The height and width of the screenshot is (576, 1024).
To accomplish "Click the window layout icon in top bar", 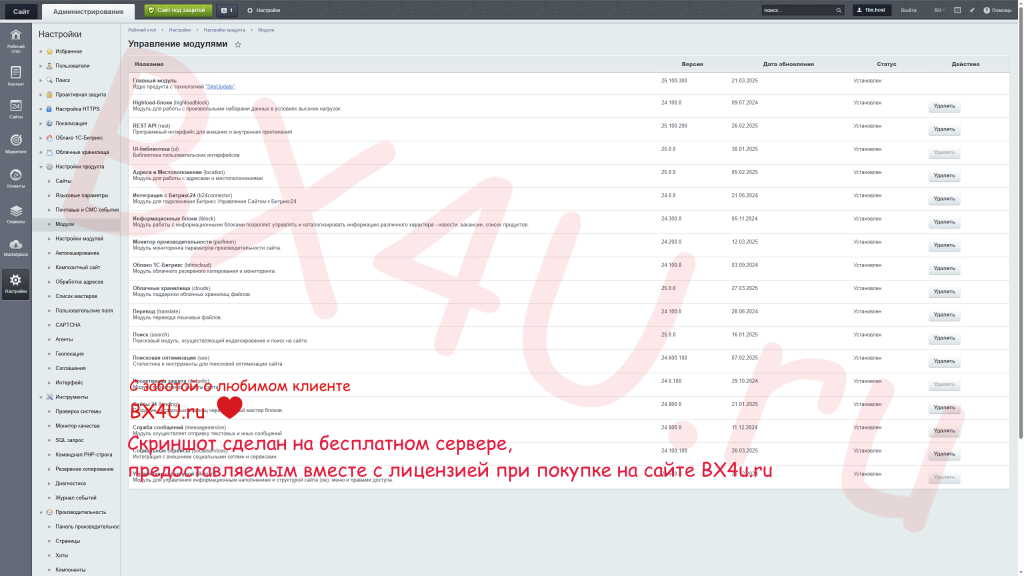I will (x=957, y=10).
